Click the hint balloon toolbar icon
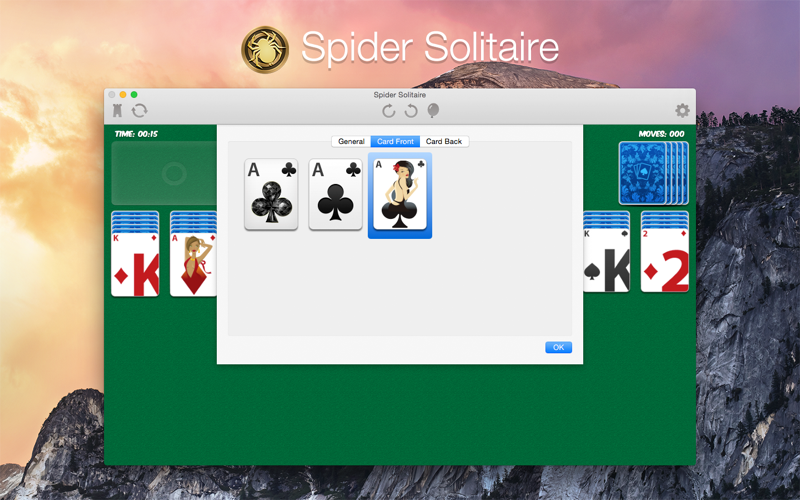Screen dimensions: 800x500 433,110
